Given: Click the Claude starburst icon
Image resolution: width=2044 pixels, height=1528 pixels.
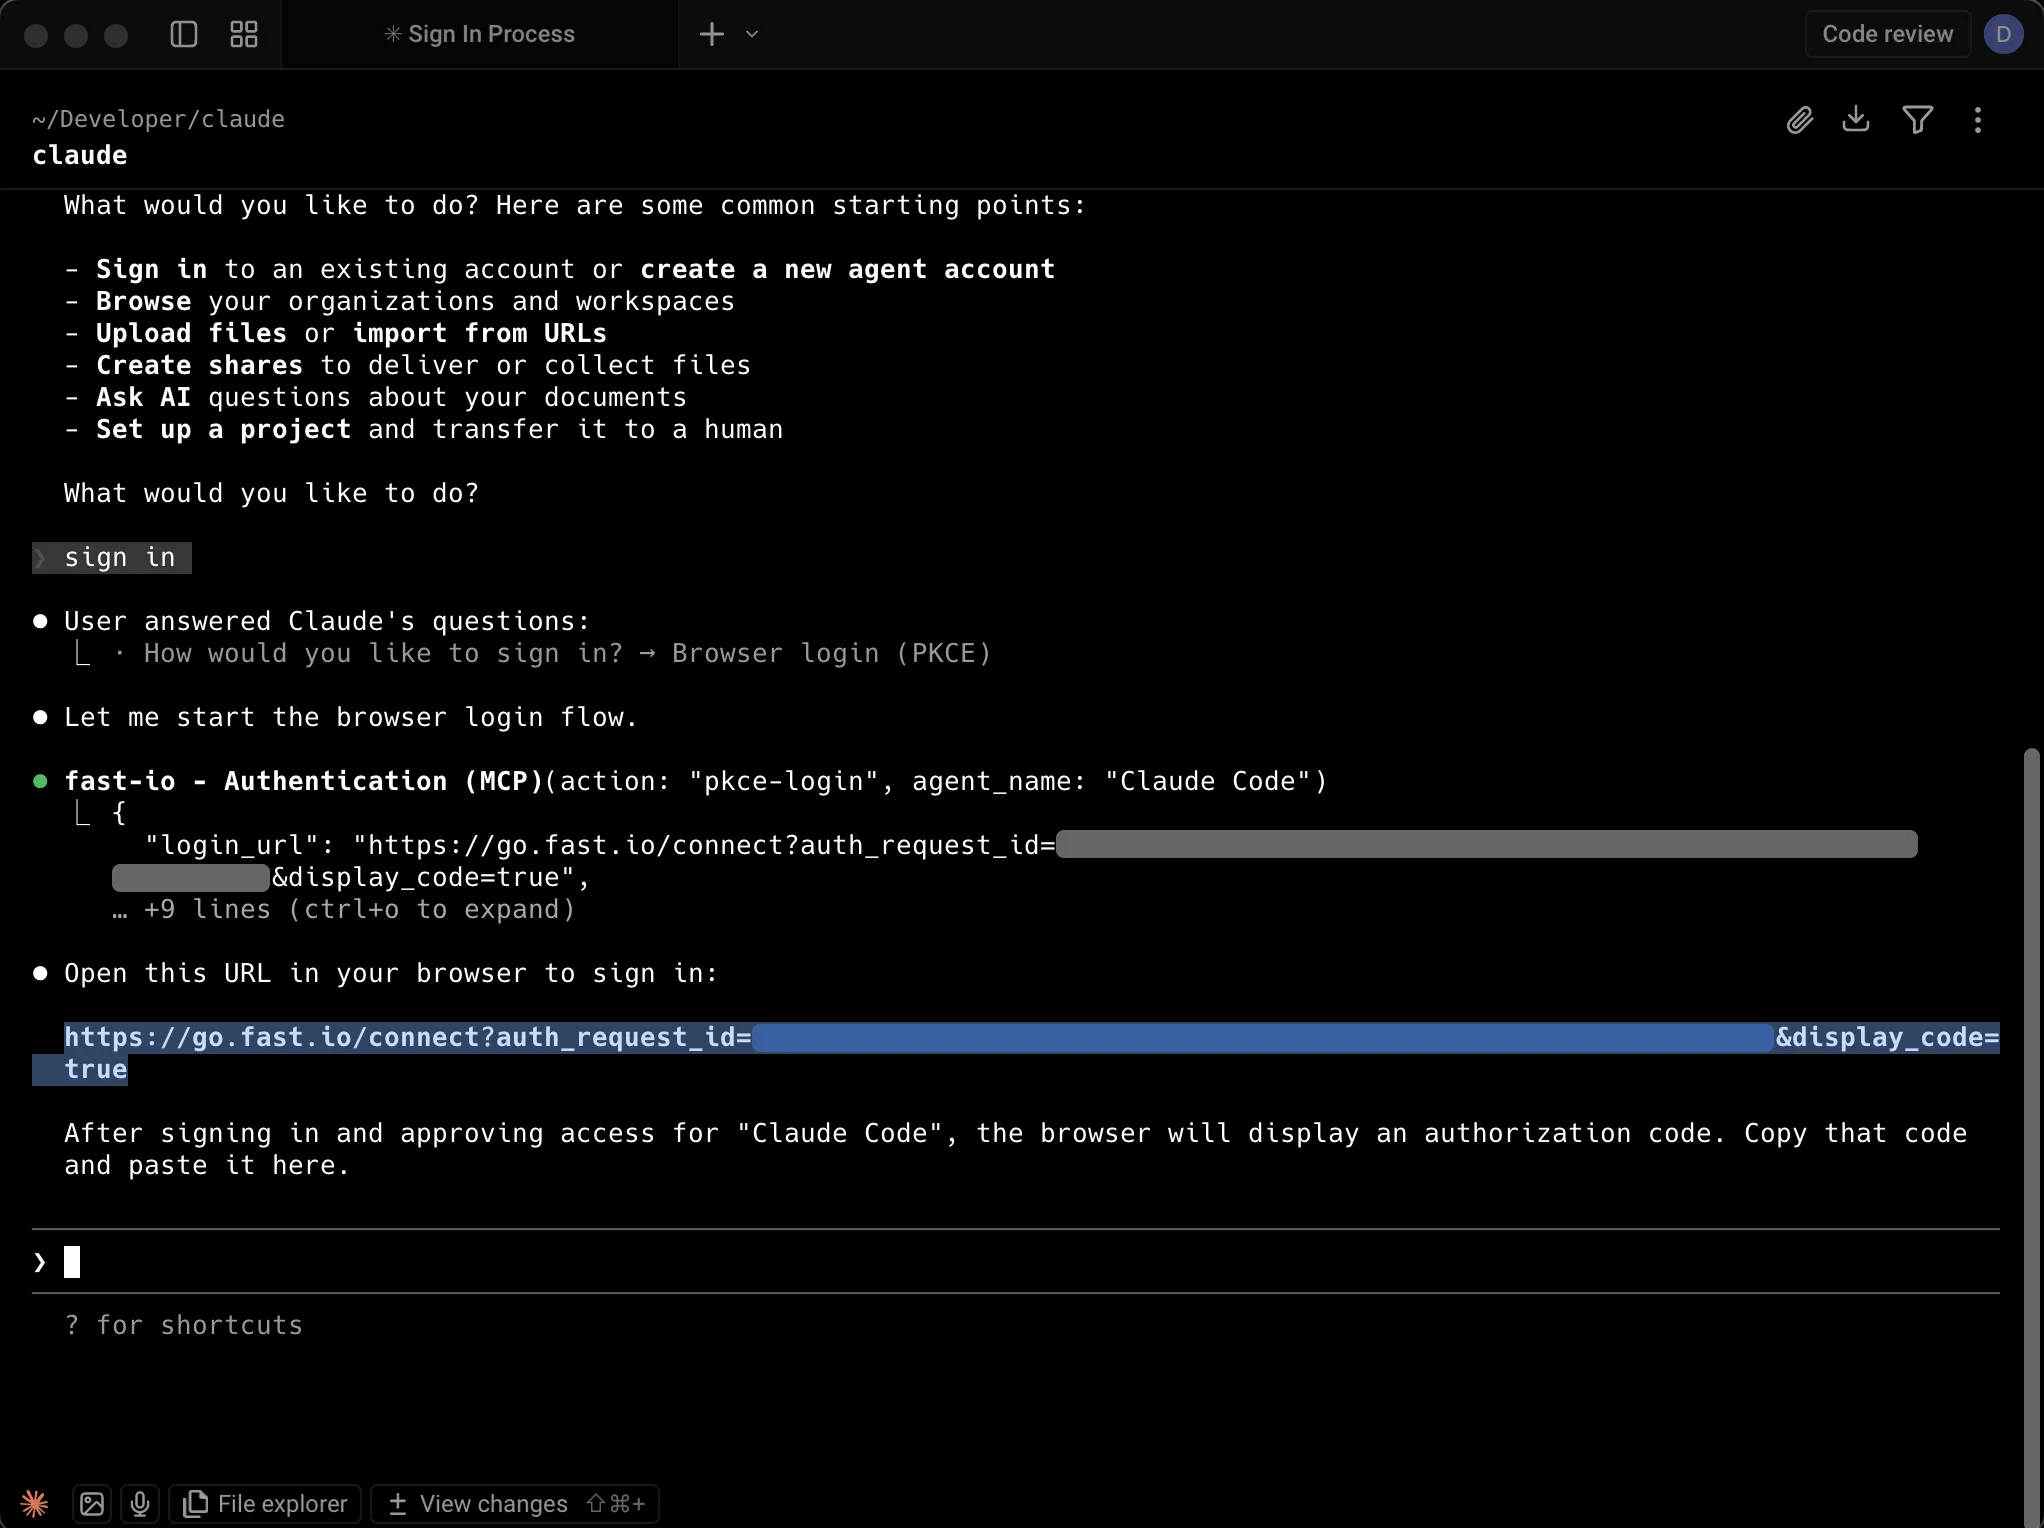Looking at the screenshot, I should pos(34,1503).
